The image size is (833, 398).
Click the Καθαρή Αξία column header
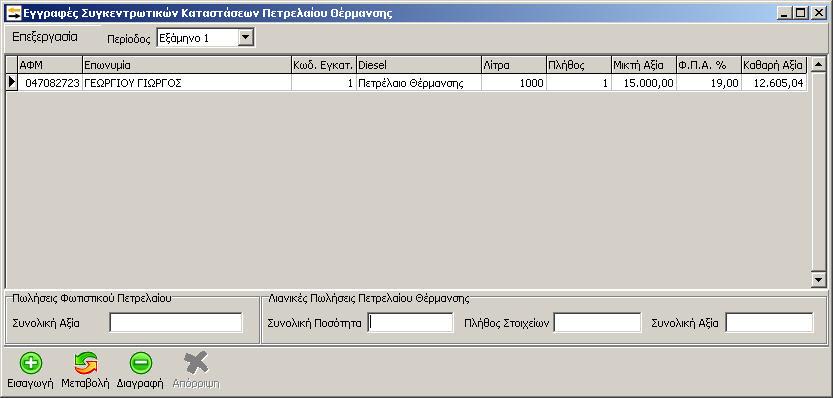point(775,65)
